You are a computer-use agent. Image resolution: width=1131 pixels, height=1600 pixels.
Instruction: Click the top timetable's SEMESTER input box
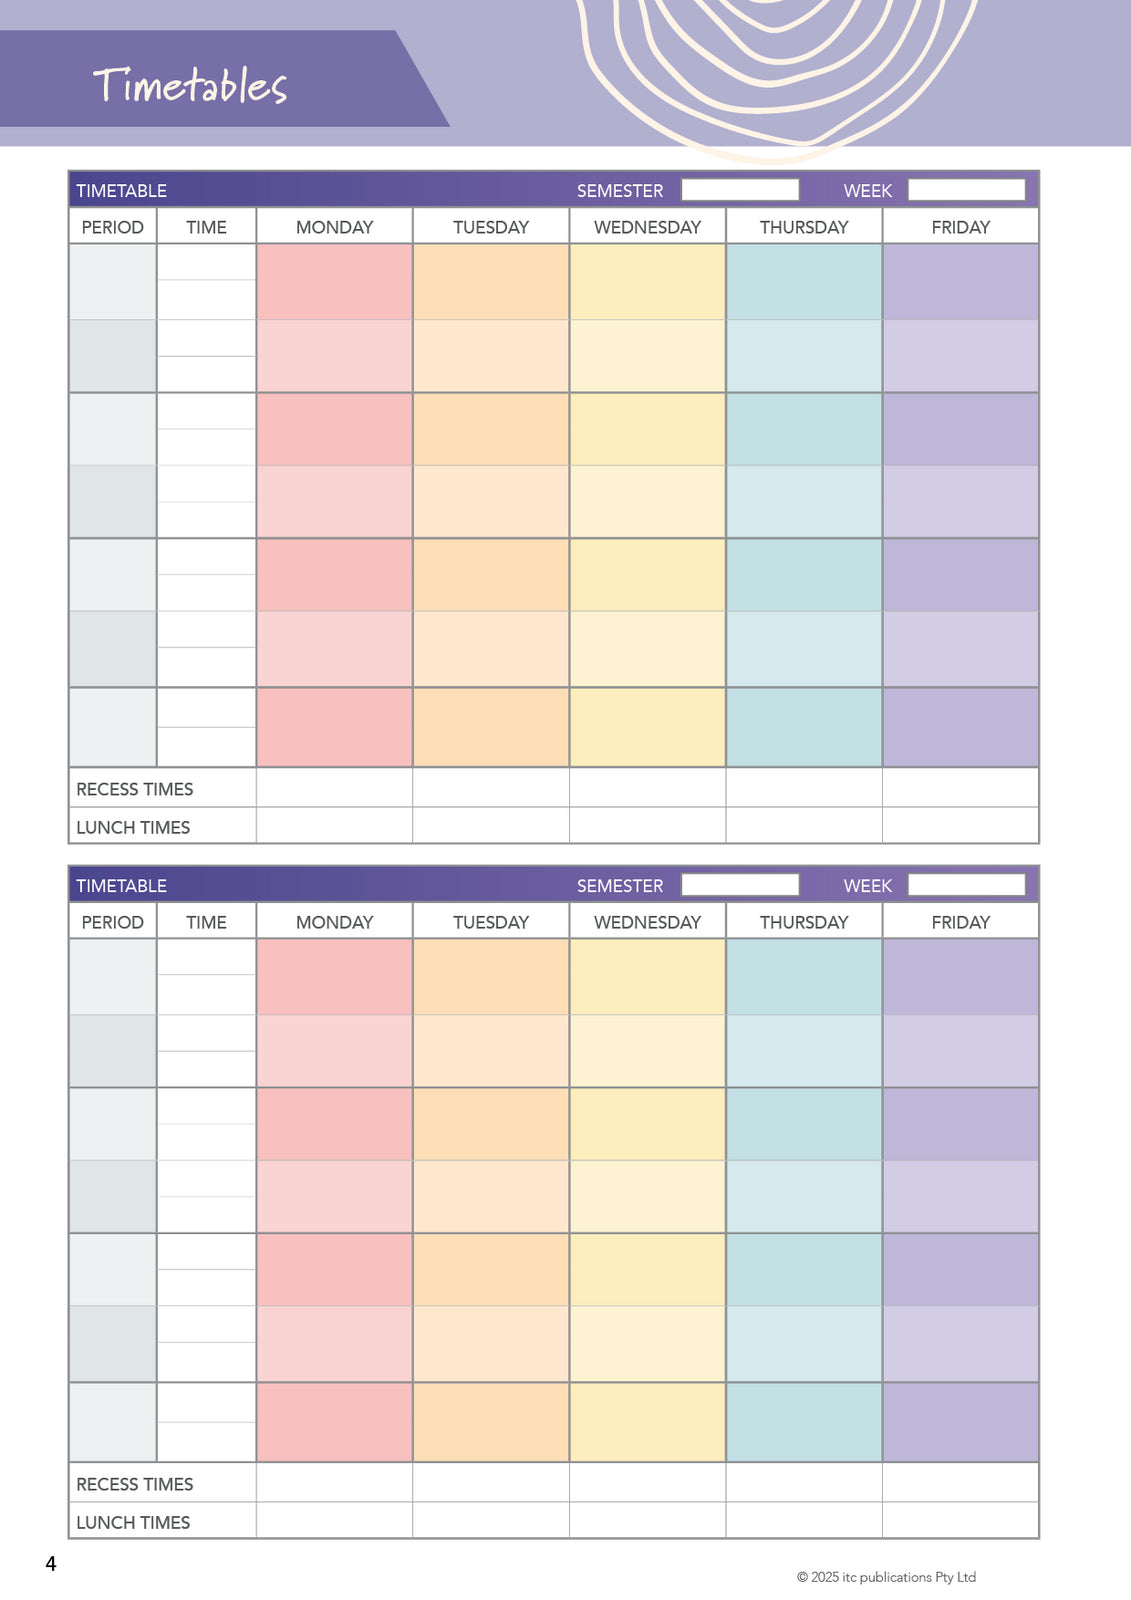coord(740,190)
